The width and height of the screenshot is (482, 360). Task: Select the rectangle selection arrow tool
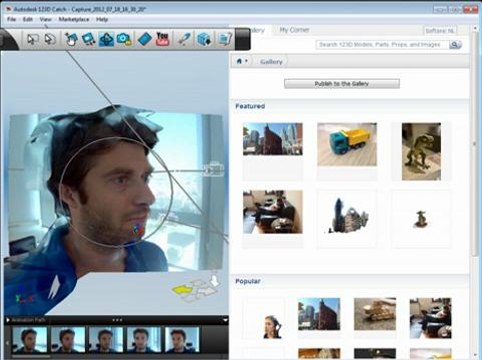click(x=32, y=39)
